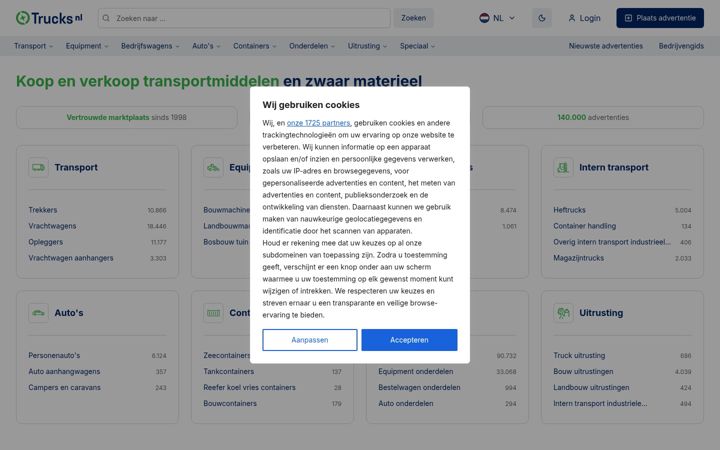Open the Vrachtwagens listing
Image resolution: width=720 pixels, height=450 pixels.
pos(52,226)
